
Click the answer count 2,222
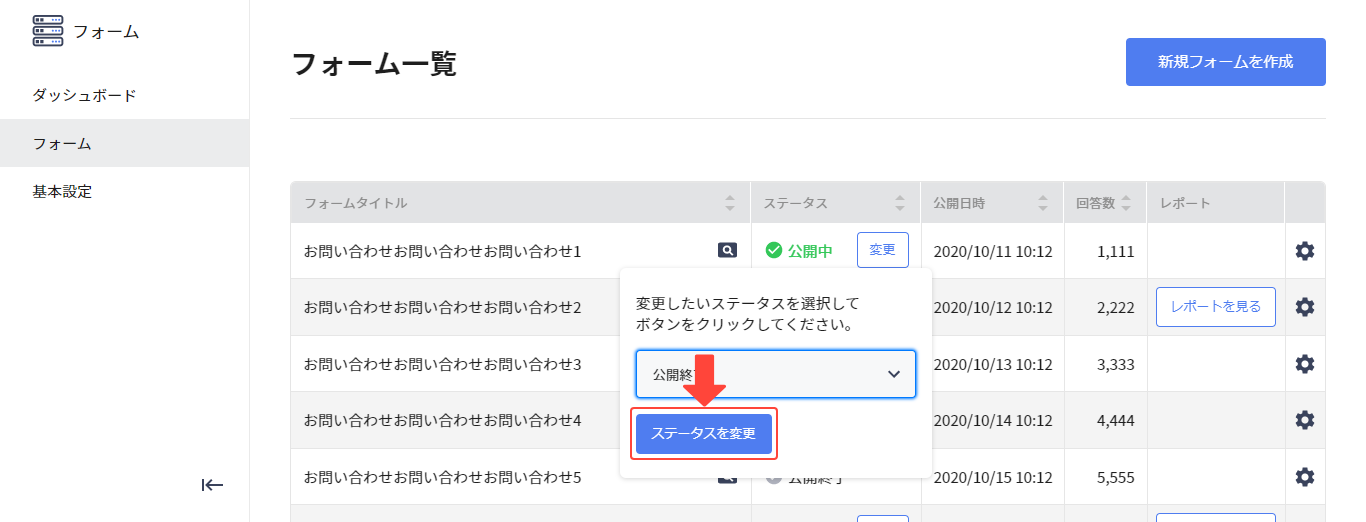click(1116, 307)
